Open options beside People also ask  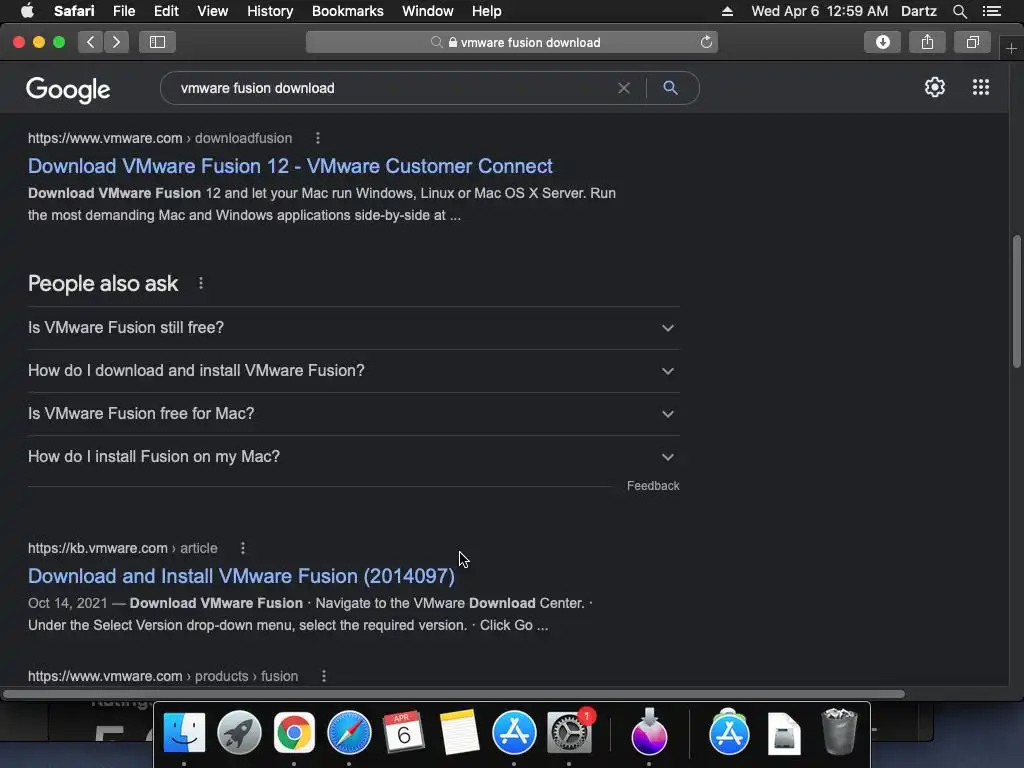201,283
